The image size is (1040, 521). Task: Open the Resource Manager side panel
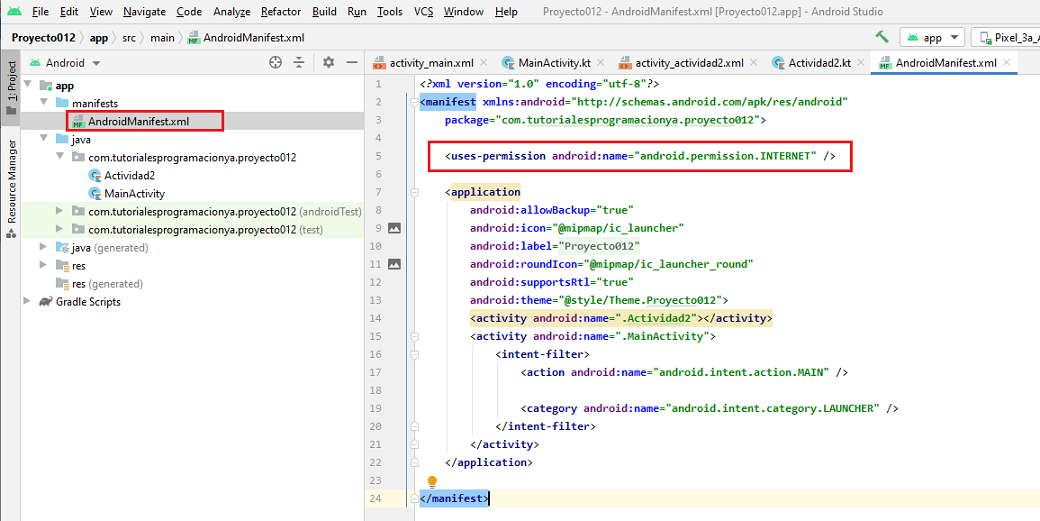point(11,188)
